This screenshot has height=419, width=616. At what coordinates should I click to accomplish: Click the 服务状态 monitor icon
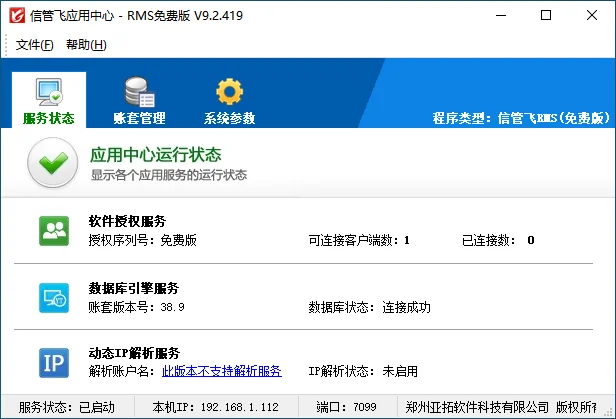coord(49,92)
